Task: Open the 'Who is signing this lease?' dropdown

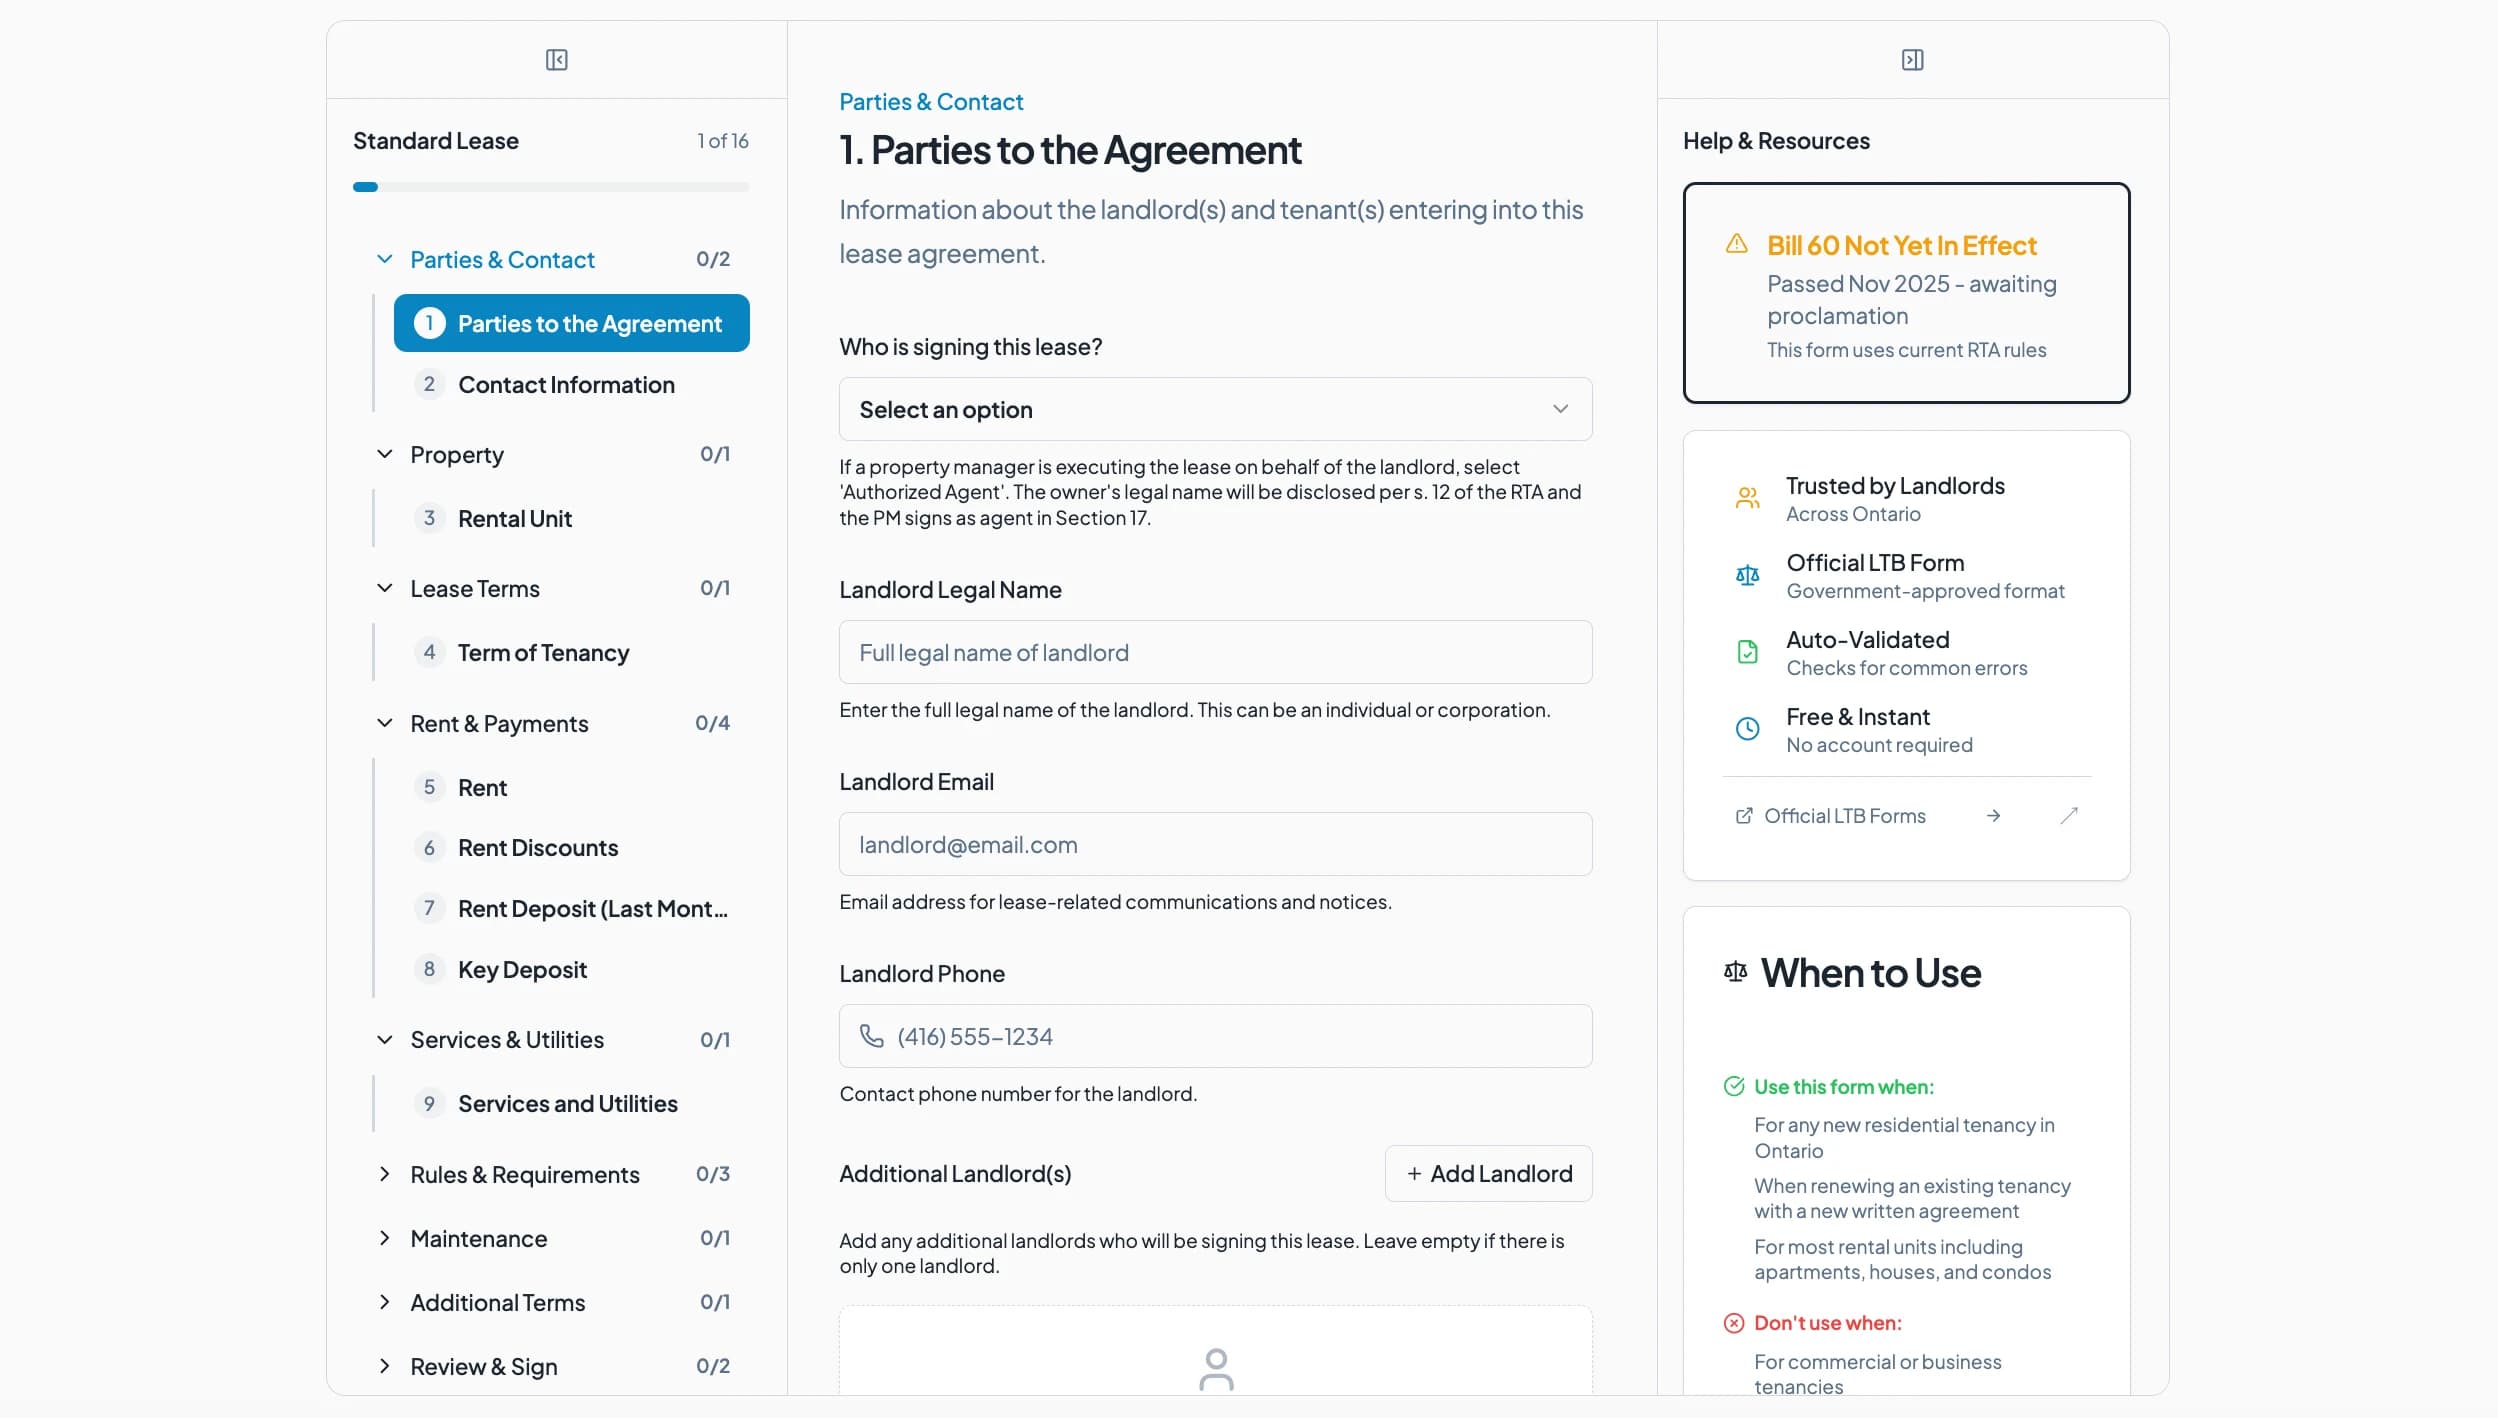Action: click(1215, 409)
